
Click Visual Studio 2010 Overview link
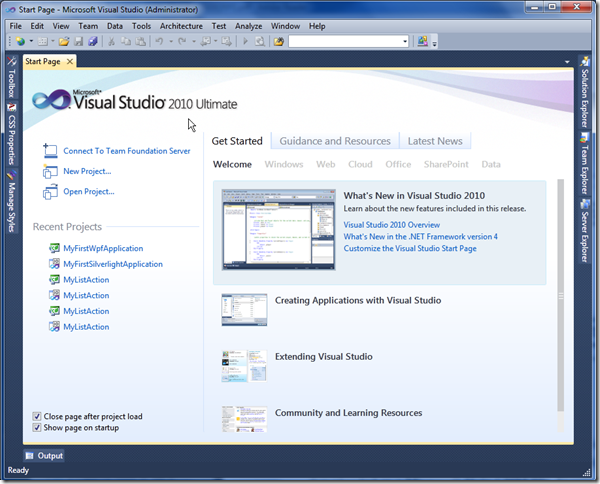392,225
